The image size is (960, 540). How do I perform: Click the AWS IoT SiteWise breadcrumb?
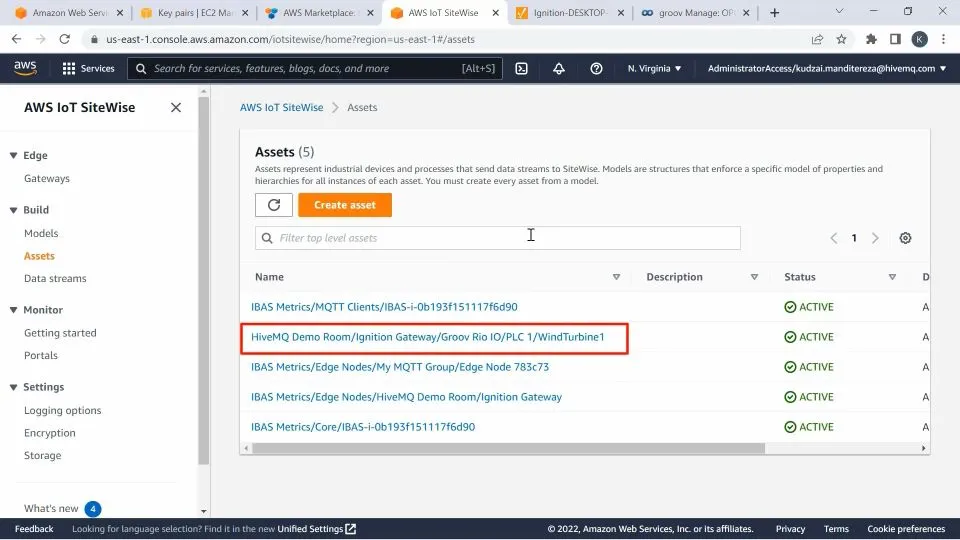tap(281, 108)
